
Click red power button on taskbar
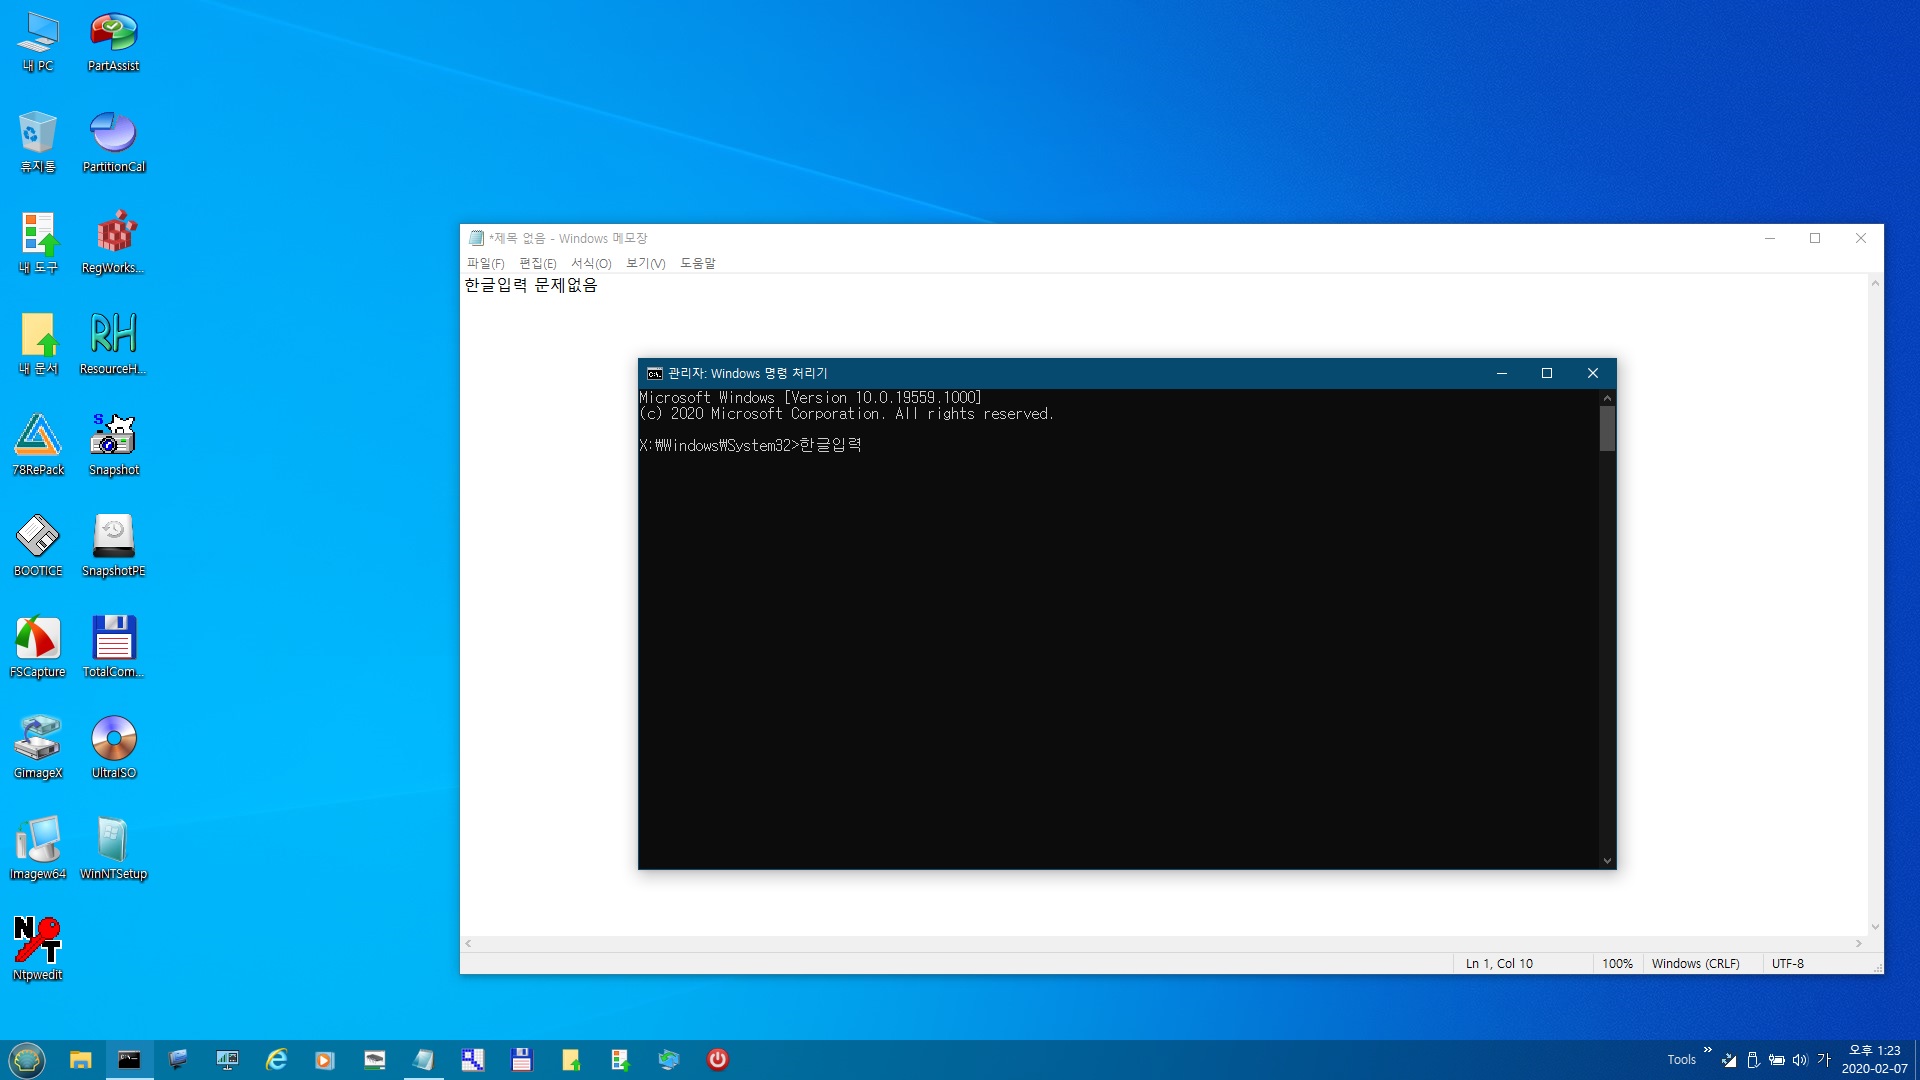pyautogui.click(x=717, y=1060)
